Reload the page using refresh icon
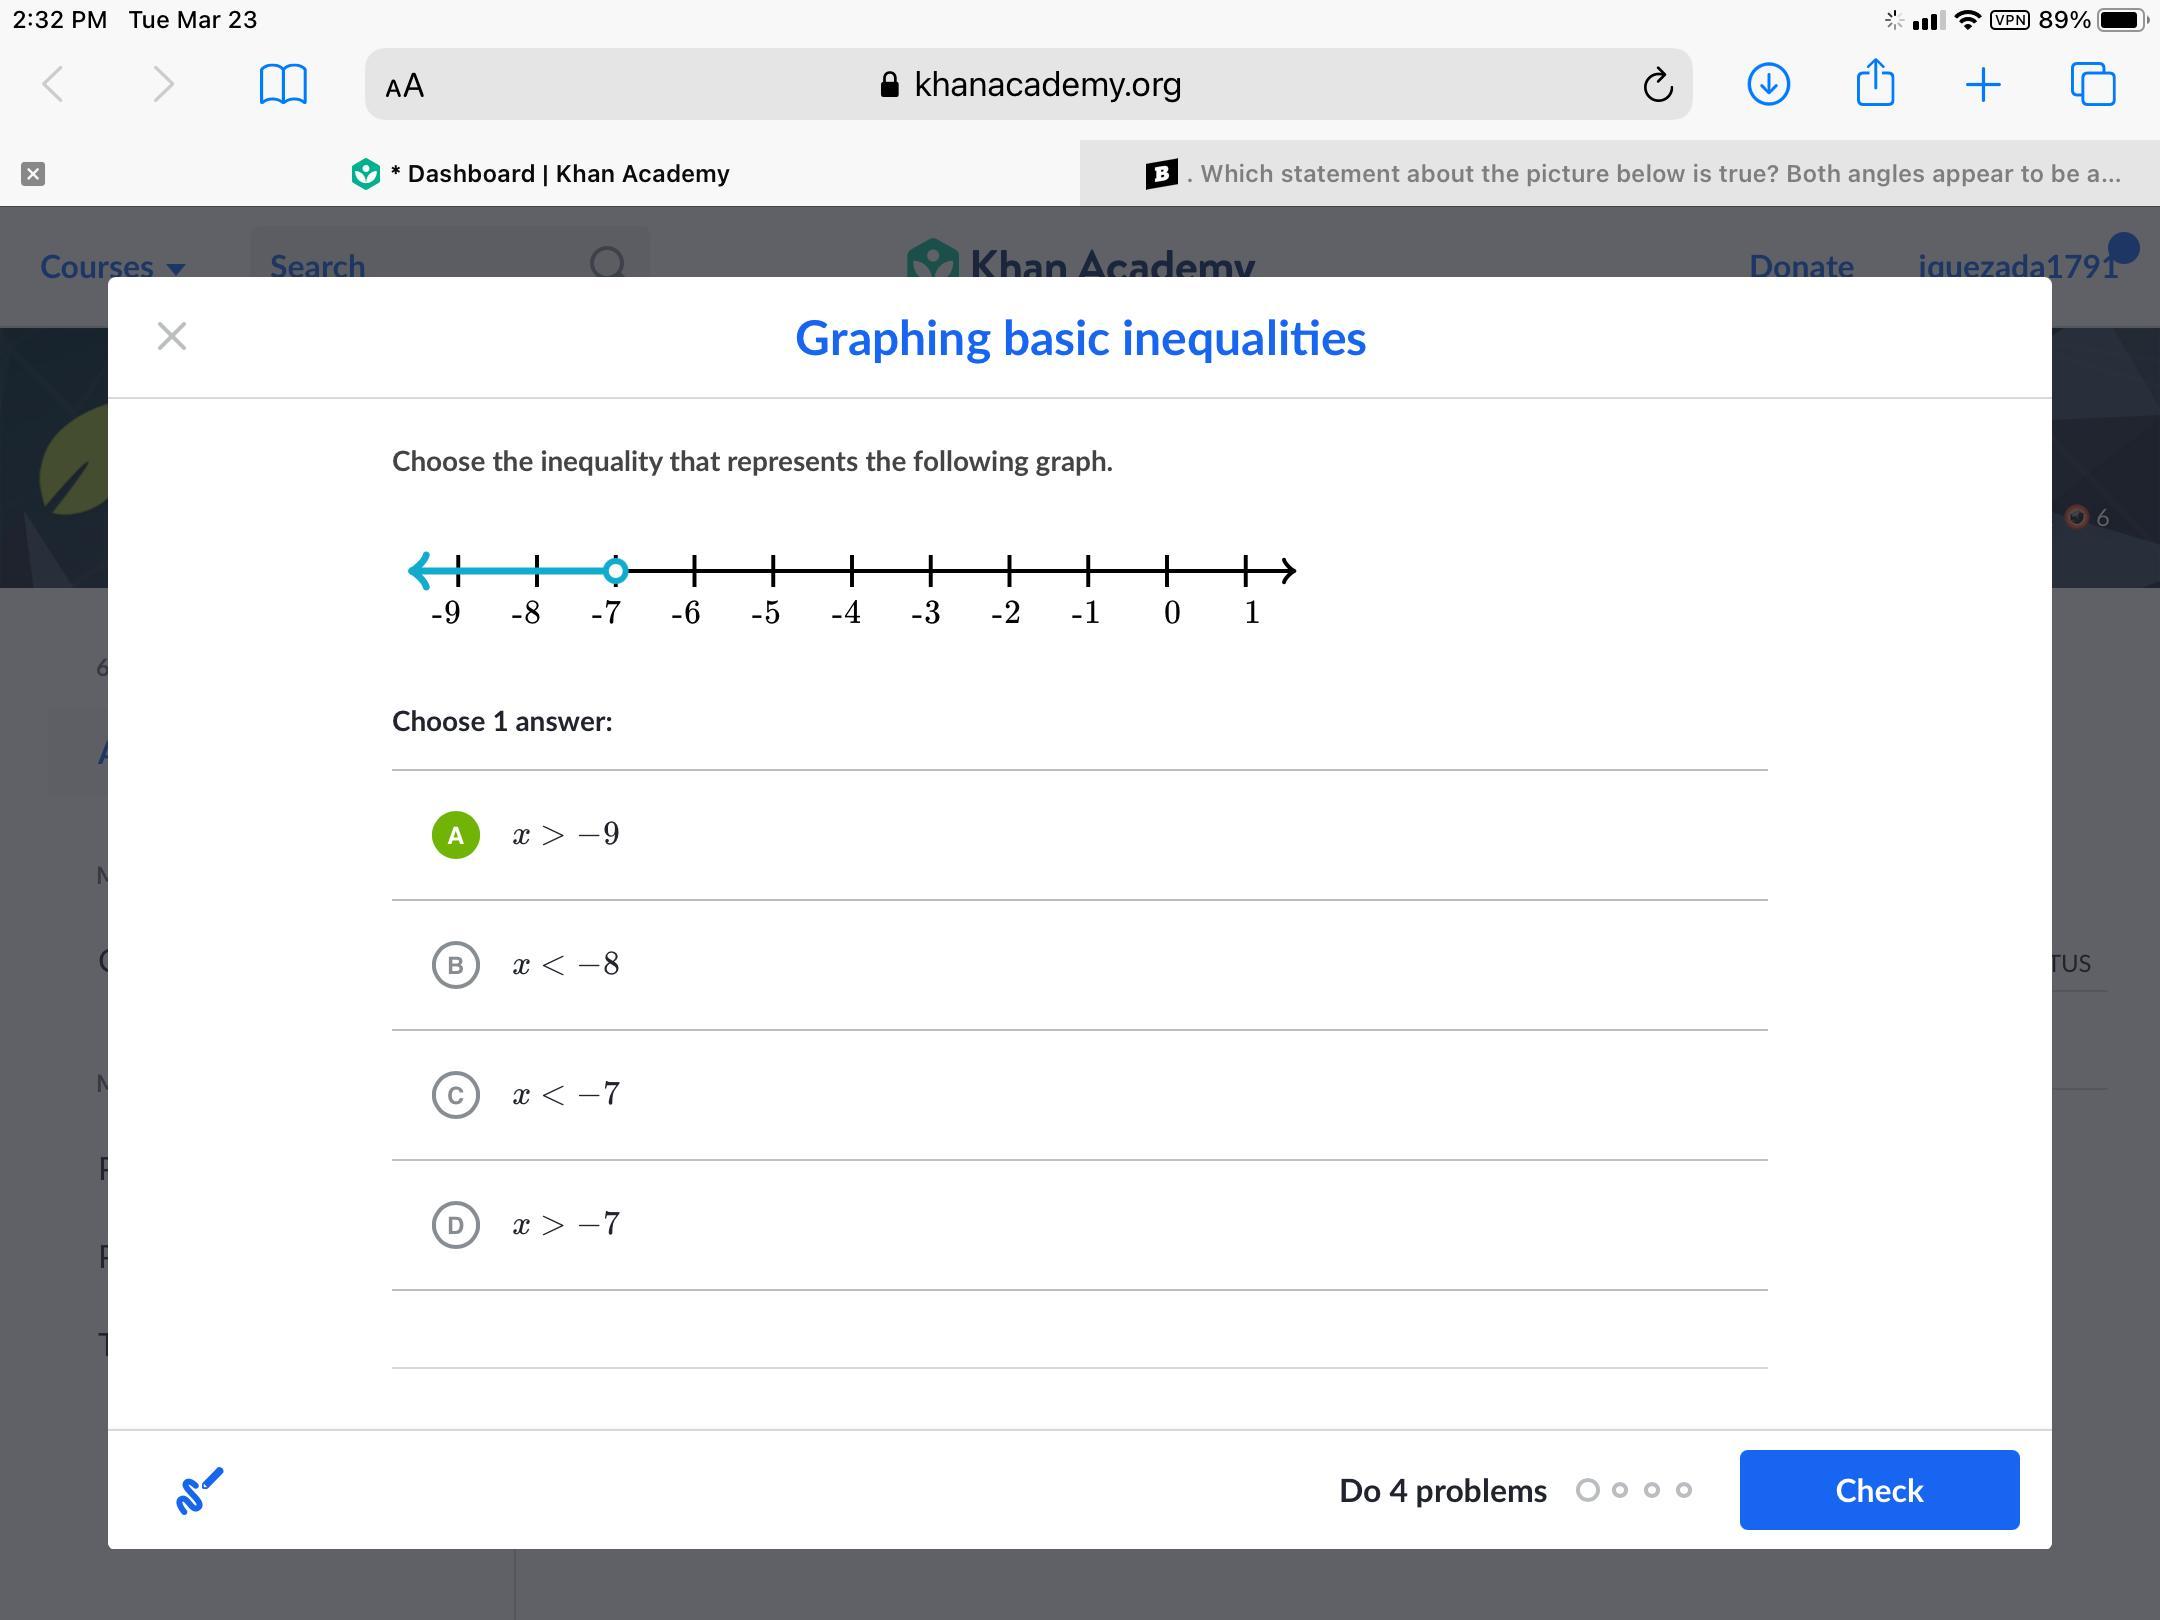The width and height of the screenshot is (2160, 1620). coord(1657,85)
